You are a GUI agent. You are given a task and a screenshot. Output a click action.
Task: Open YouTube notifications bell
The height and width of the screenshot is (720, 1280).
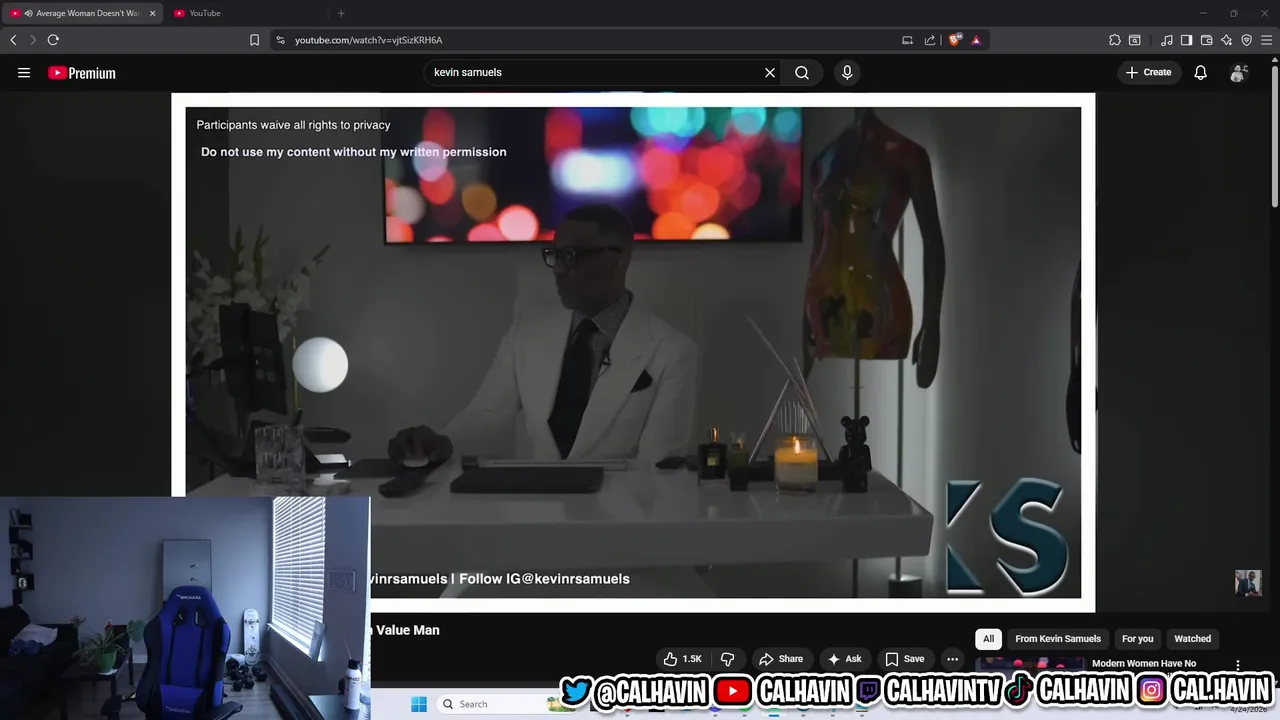[1200, 73]
